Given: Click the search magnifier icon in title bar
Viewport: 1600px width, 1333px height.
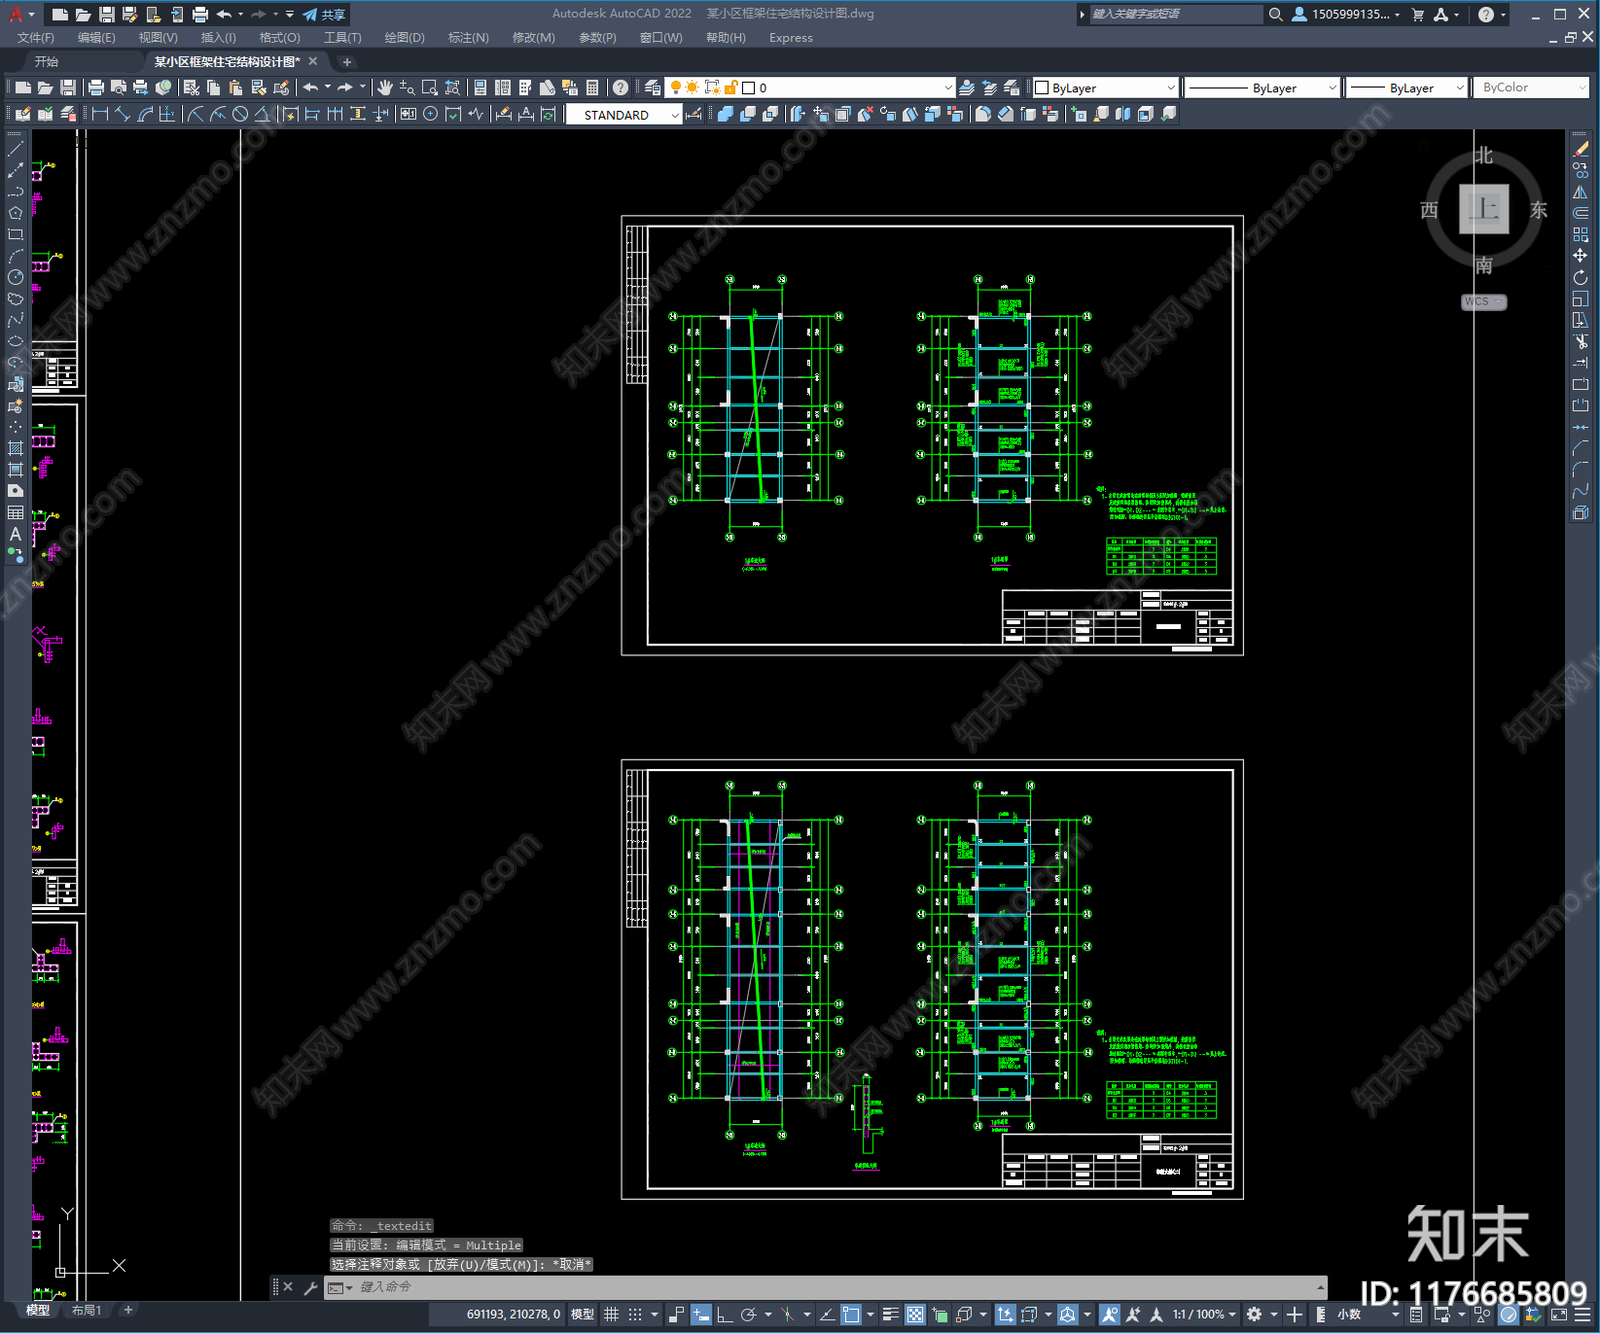Looking at the screenshot, I should coord(1276,14).
